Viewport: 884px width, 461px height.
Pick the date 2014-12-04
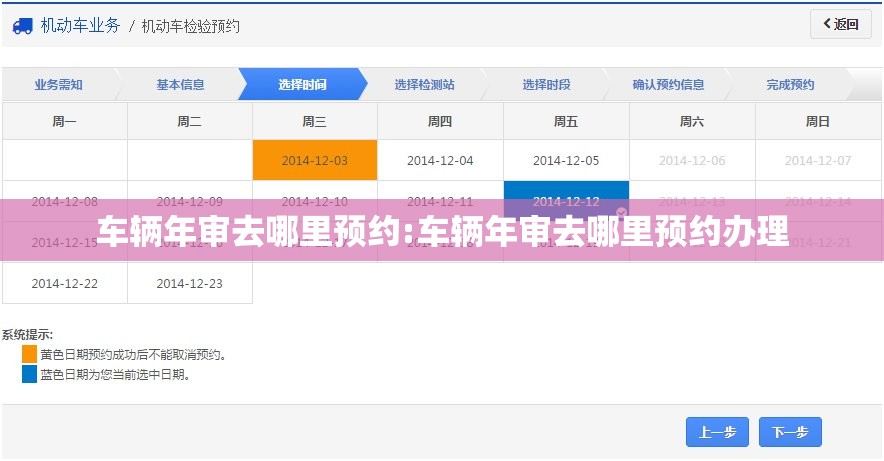point(440,160)
